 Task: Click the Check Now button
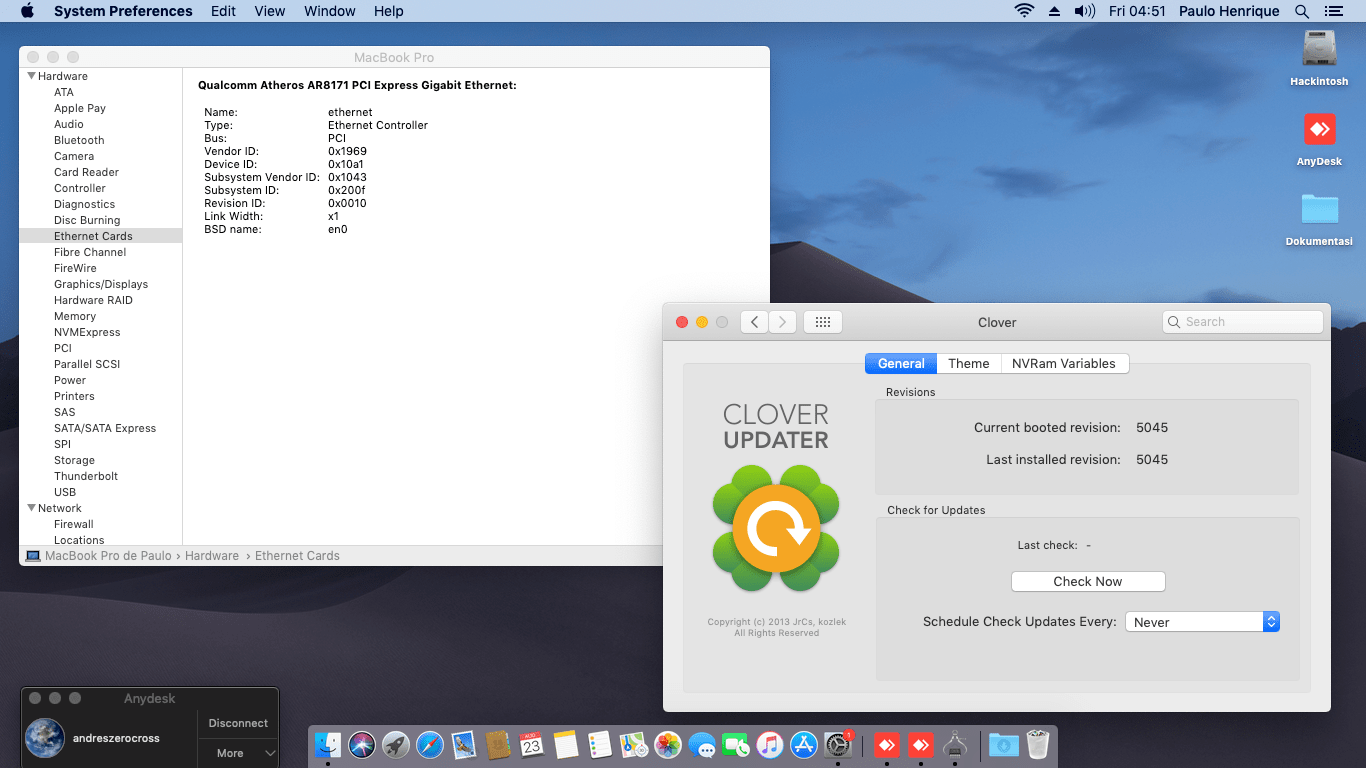tap(1088, 582)
